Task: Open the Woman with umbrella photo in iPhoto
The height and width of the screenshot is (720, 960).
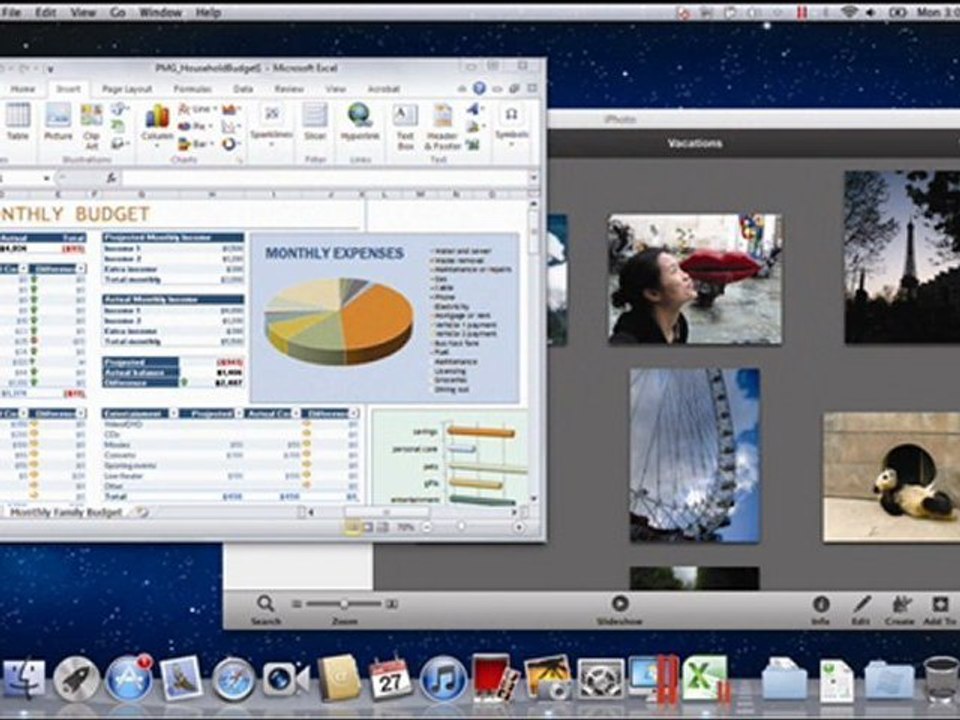Action: pos(695,279)
